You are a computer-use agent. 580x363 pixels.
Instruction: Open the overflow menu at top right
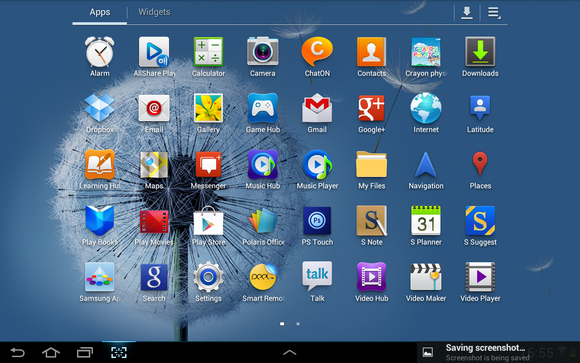(x=494, y=13)
